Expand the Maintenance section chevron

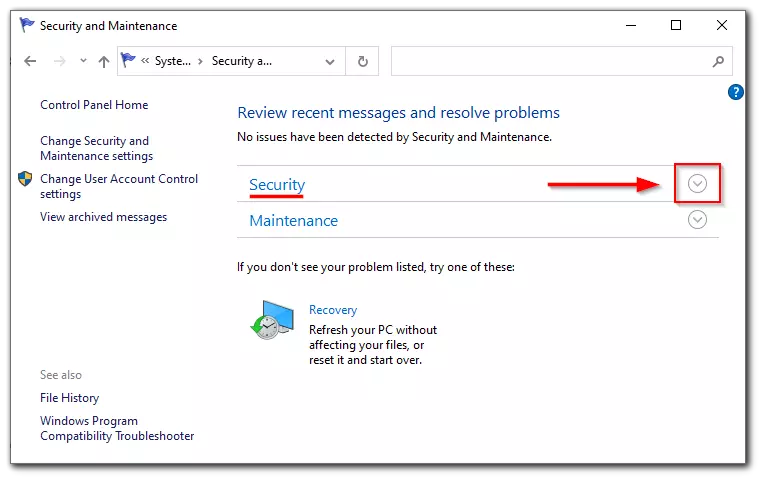pyautogui.click(x=697, y=220)
